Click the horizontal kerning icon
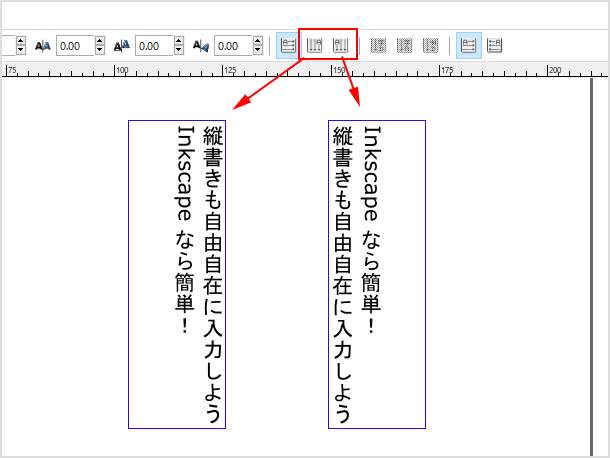Screen dimensions: 610x458 pyautogui.click(x=201, y=46)
